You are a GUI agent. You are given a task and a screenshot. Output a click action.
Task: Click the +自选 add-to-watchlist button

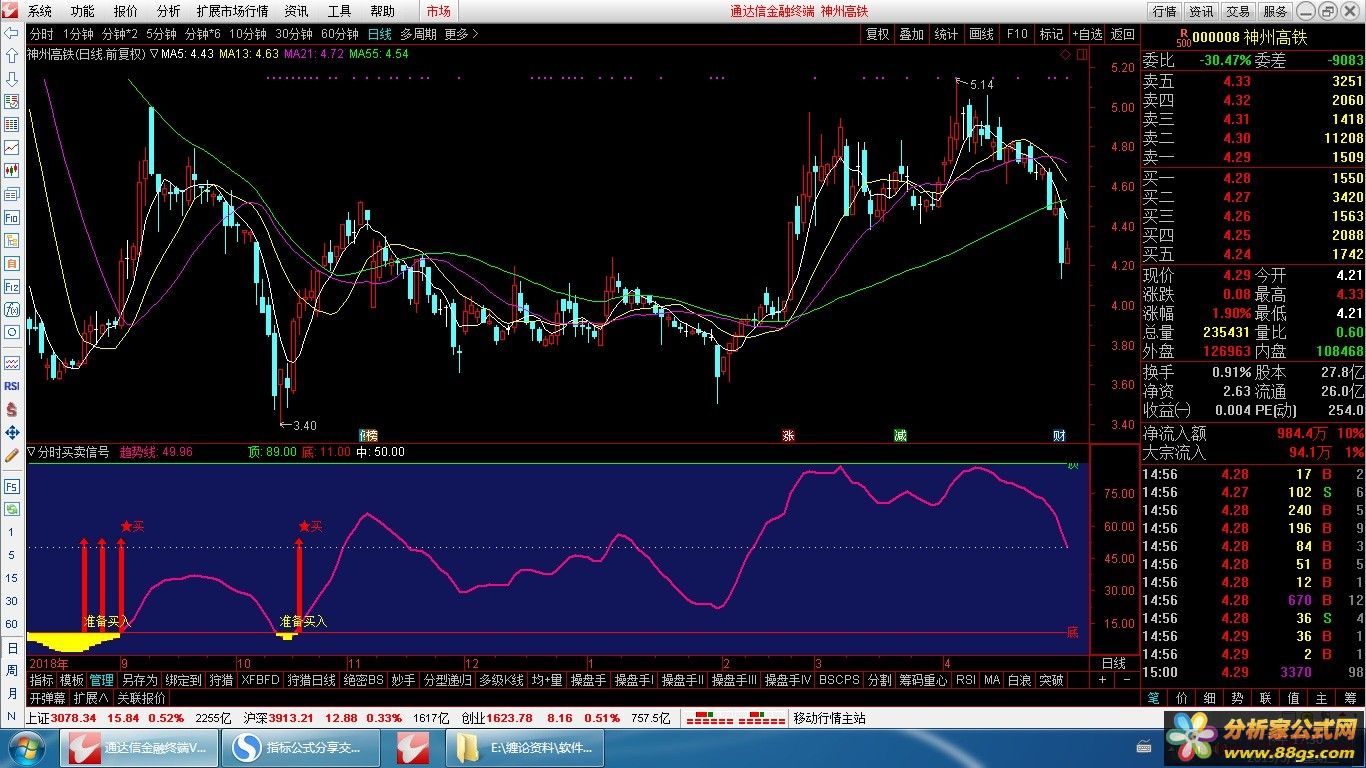(x=1087, y=33)
